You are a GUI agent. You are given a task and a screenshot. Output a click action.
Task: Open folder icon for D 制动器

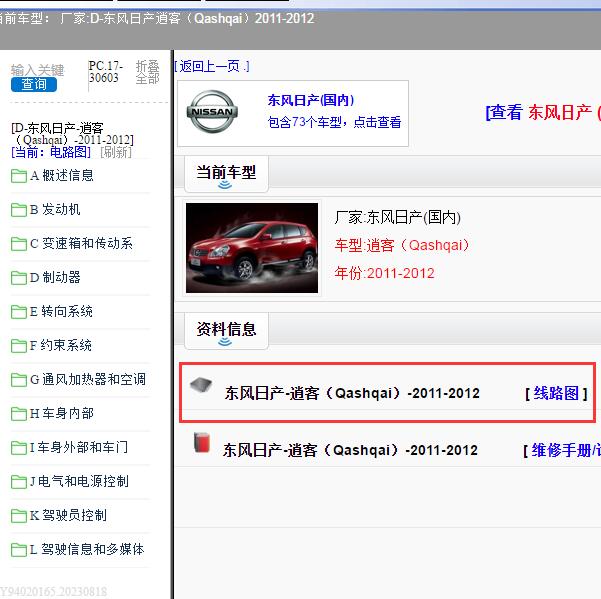[x=19, y=278]
